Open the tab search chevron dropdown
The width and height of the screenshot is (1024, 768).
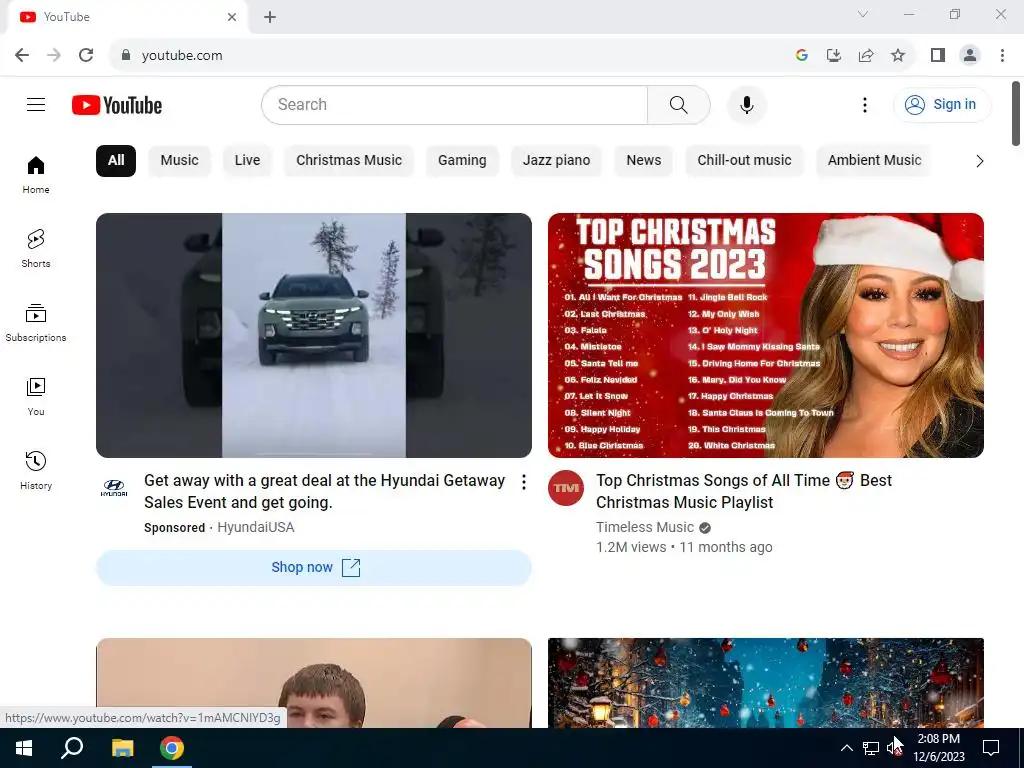tap(863, 14)
